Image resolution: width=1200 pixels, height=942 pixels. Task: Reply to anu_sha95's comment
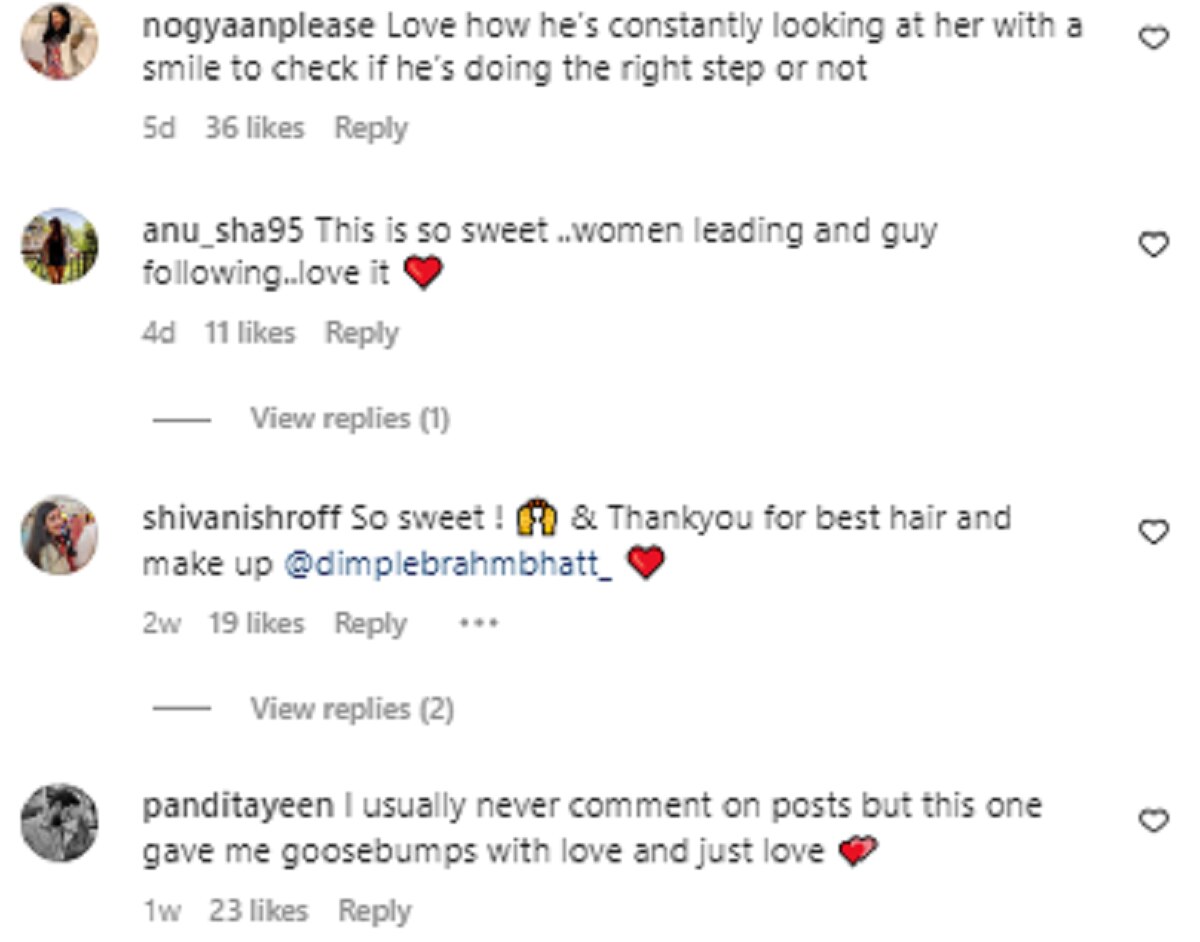point(361,333)
